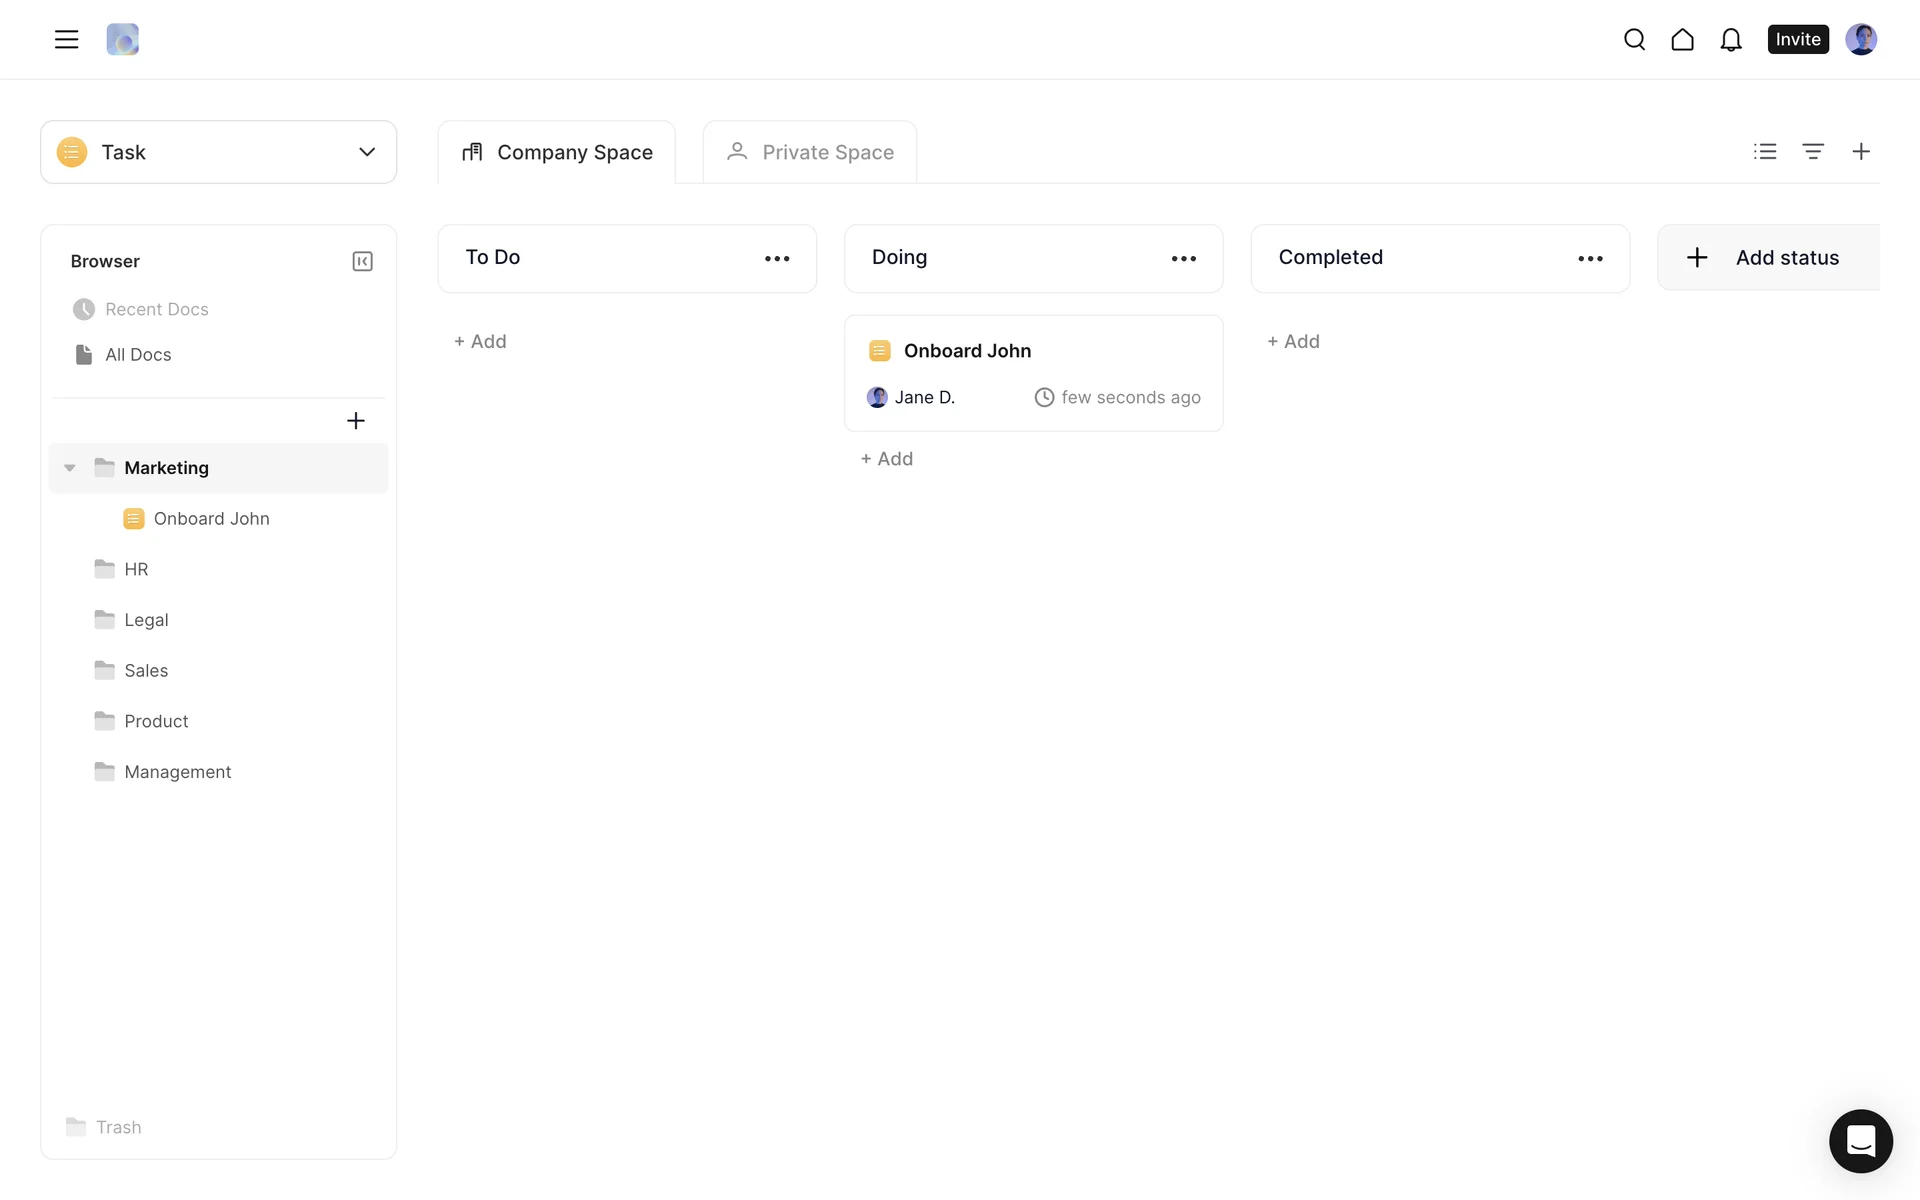Click the search magnifier icon
Viewport: 1920px width, 1200px height.
click(x=1634, y=39)
